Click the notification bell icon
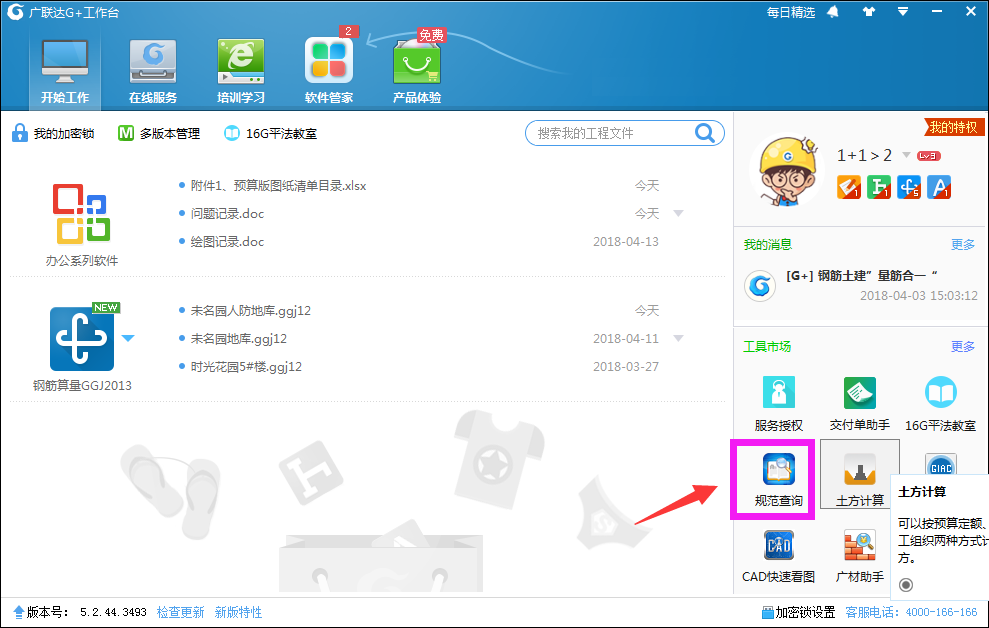989x628 pixels. 833,12
